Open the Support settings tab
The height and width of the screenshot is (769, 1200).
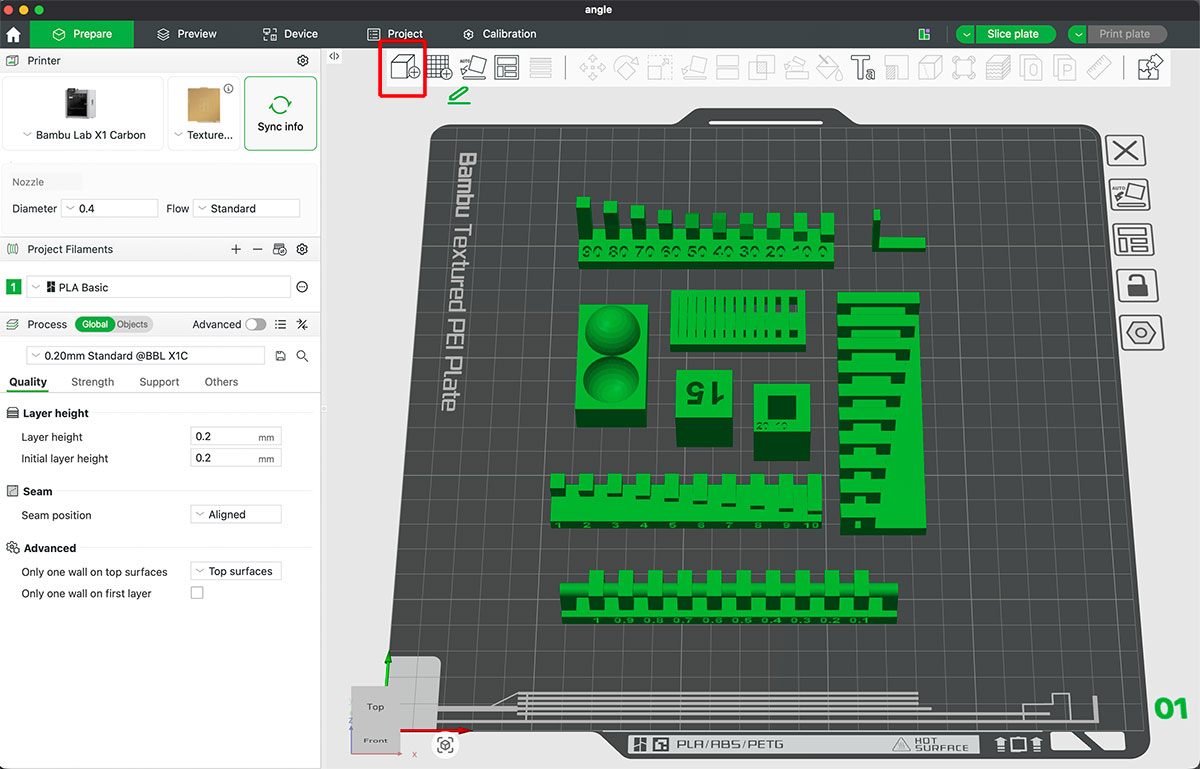tap(159, 382)
